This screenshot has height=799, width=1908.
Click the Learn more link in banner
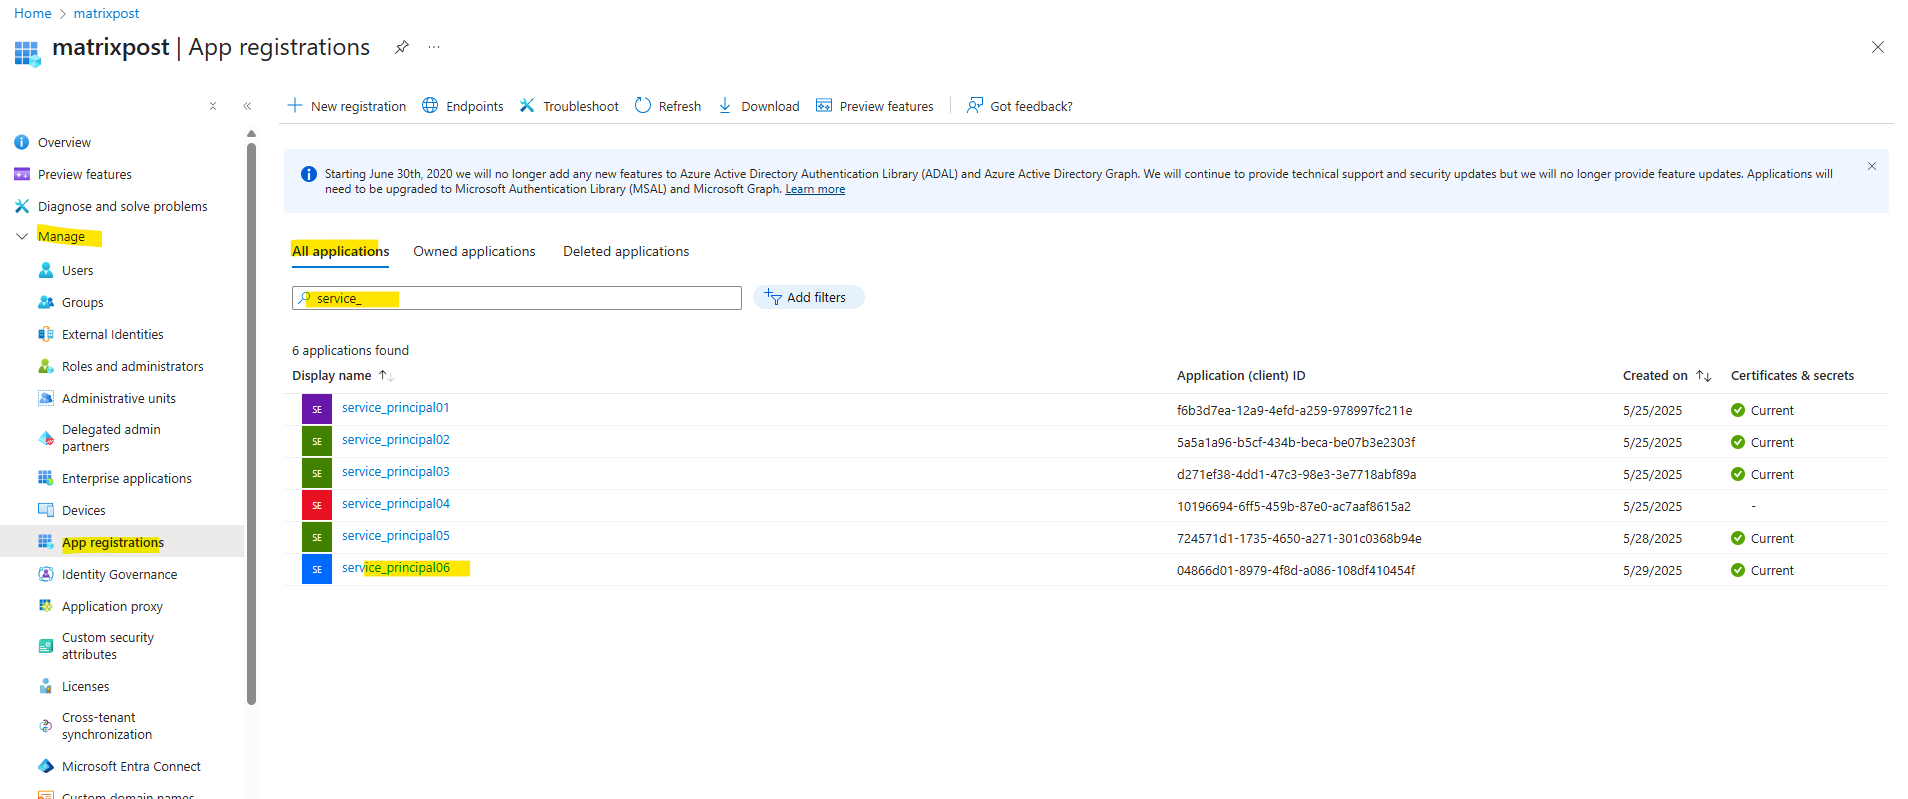click(x=815, y=189)
